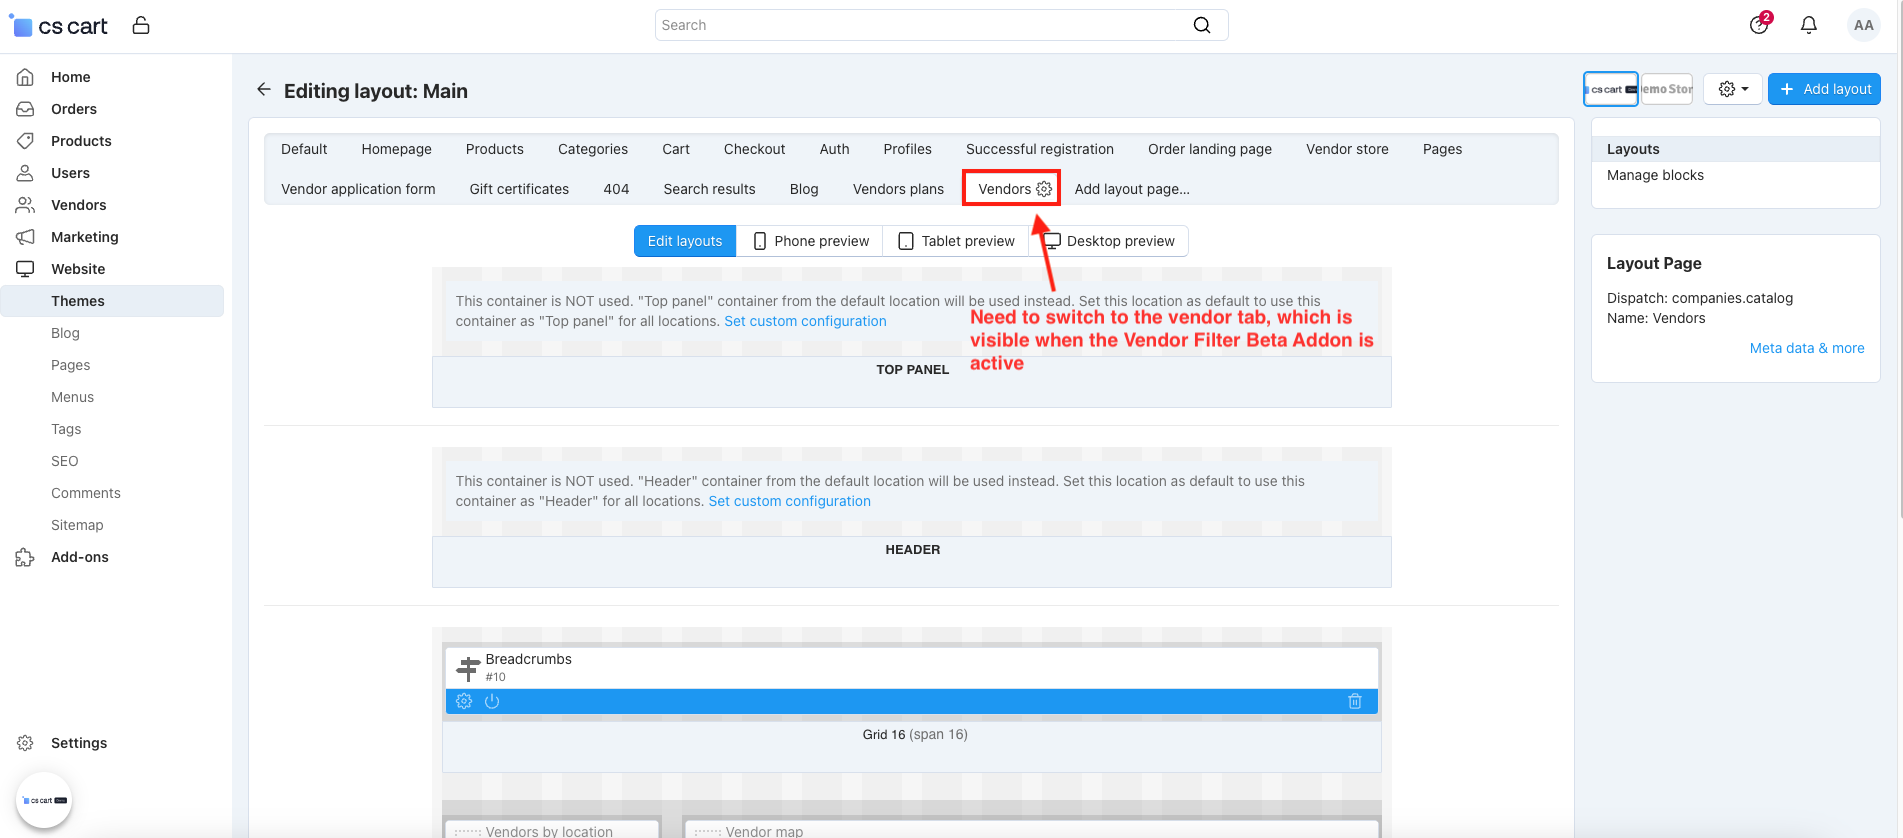Open the Profiles layout tab
The height and width of the screenshot is (838, 1903).
[908, 149]
